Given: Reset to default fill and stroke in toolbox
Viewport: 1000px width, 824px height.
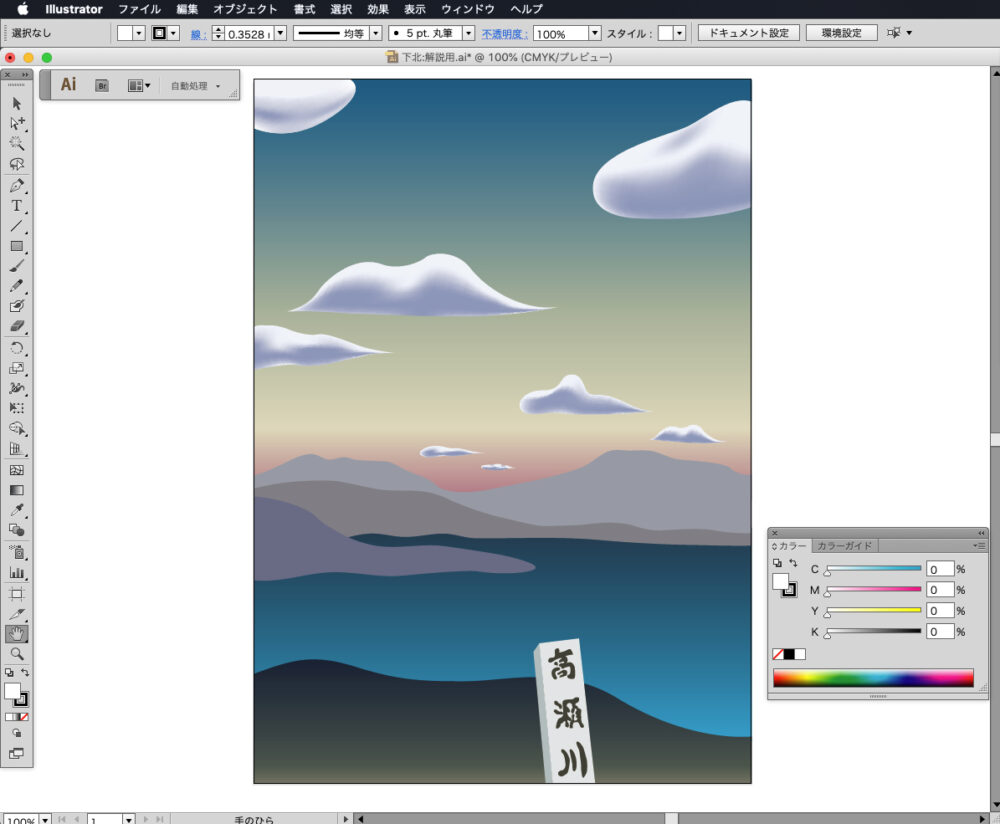Looking at the screenshot, I should (x=9, y=673).
